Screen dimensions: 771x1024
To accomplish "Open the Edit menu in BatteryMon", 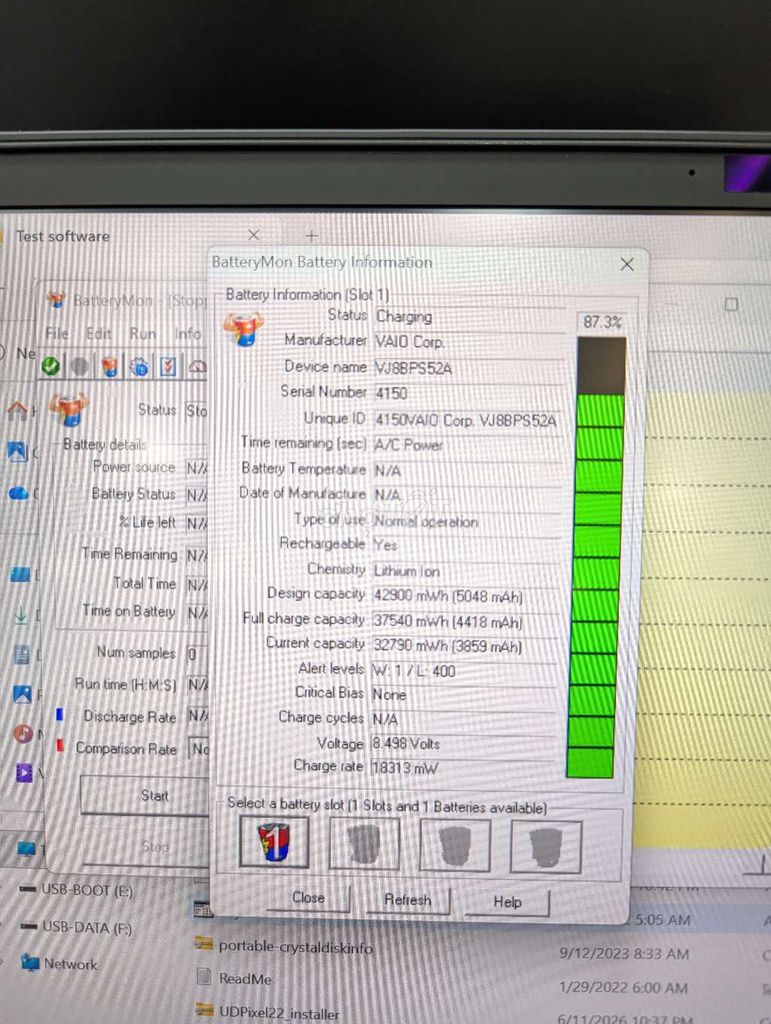I will [x=99, y=333].
